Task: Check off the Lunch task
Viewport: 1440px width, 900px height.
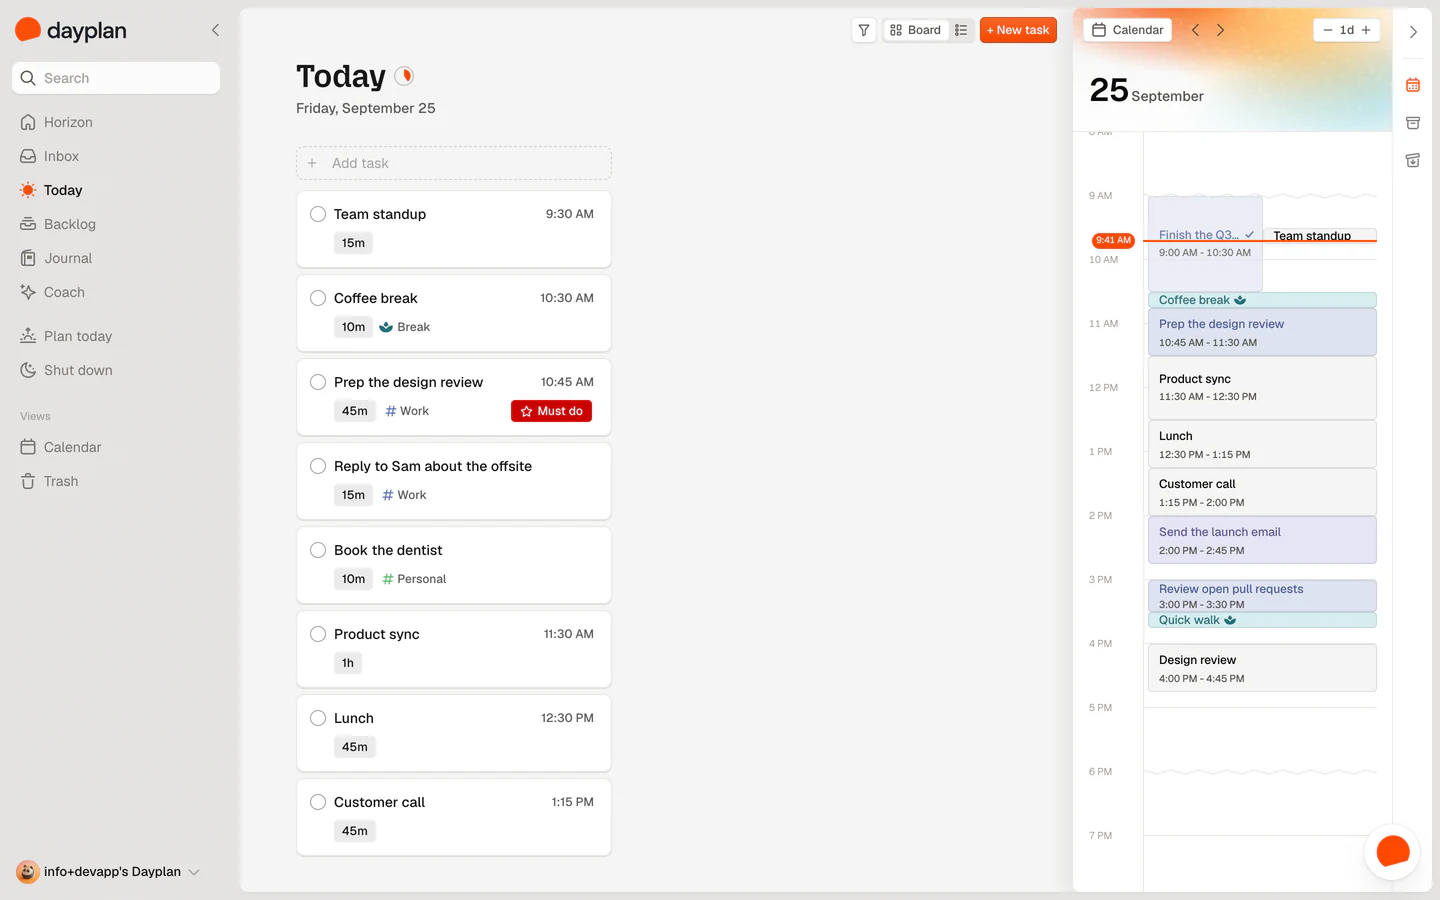Action: click(x=318, y=718)
